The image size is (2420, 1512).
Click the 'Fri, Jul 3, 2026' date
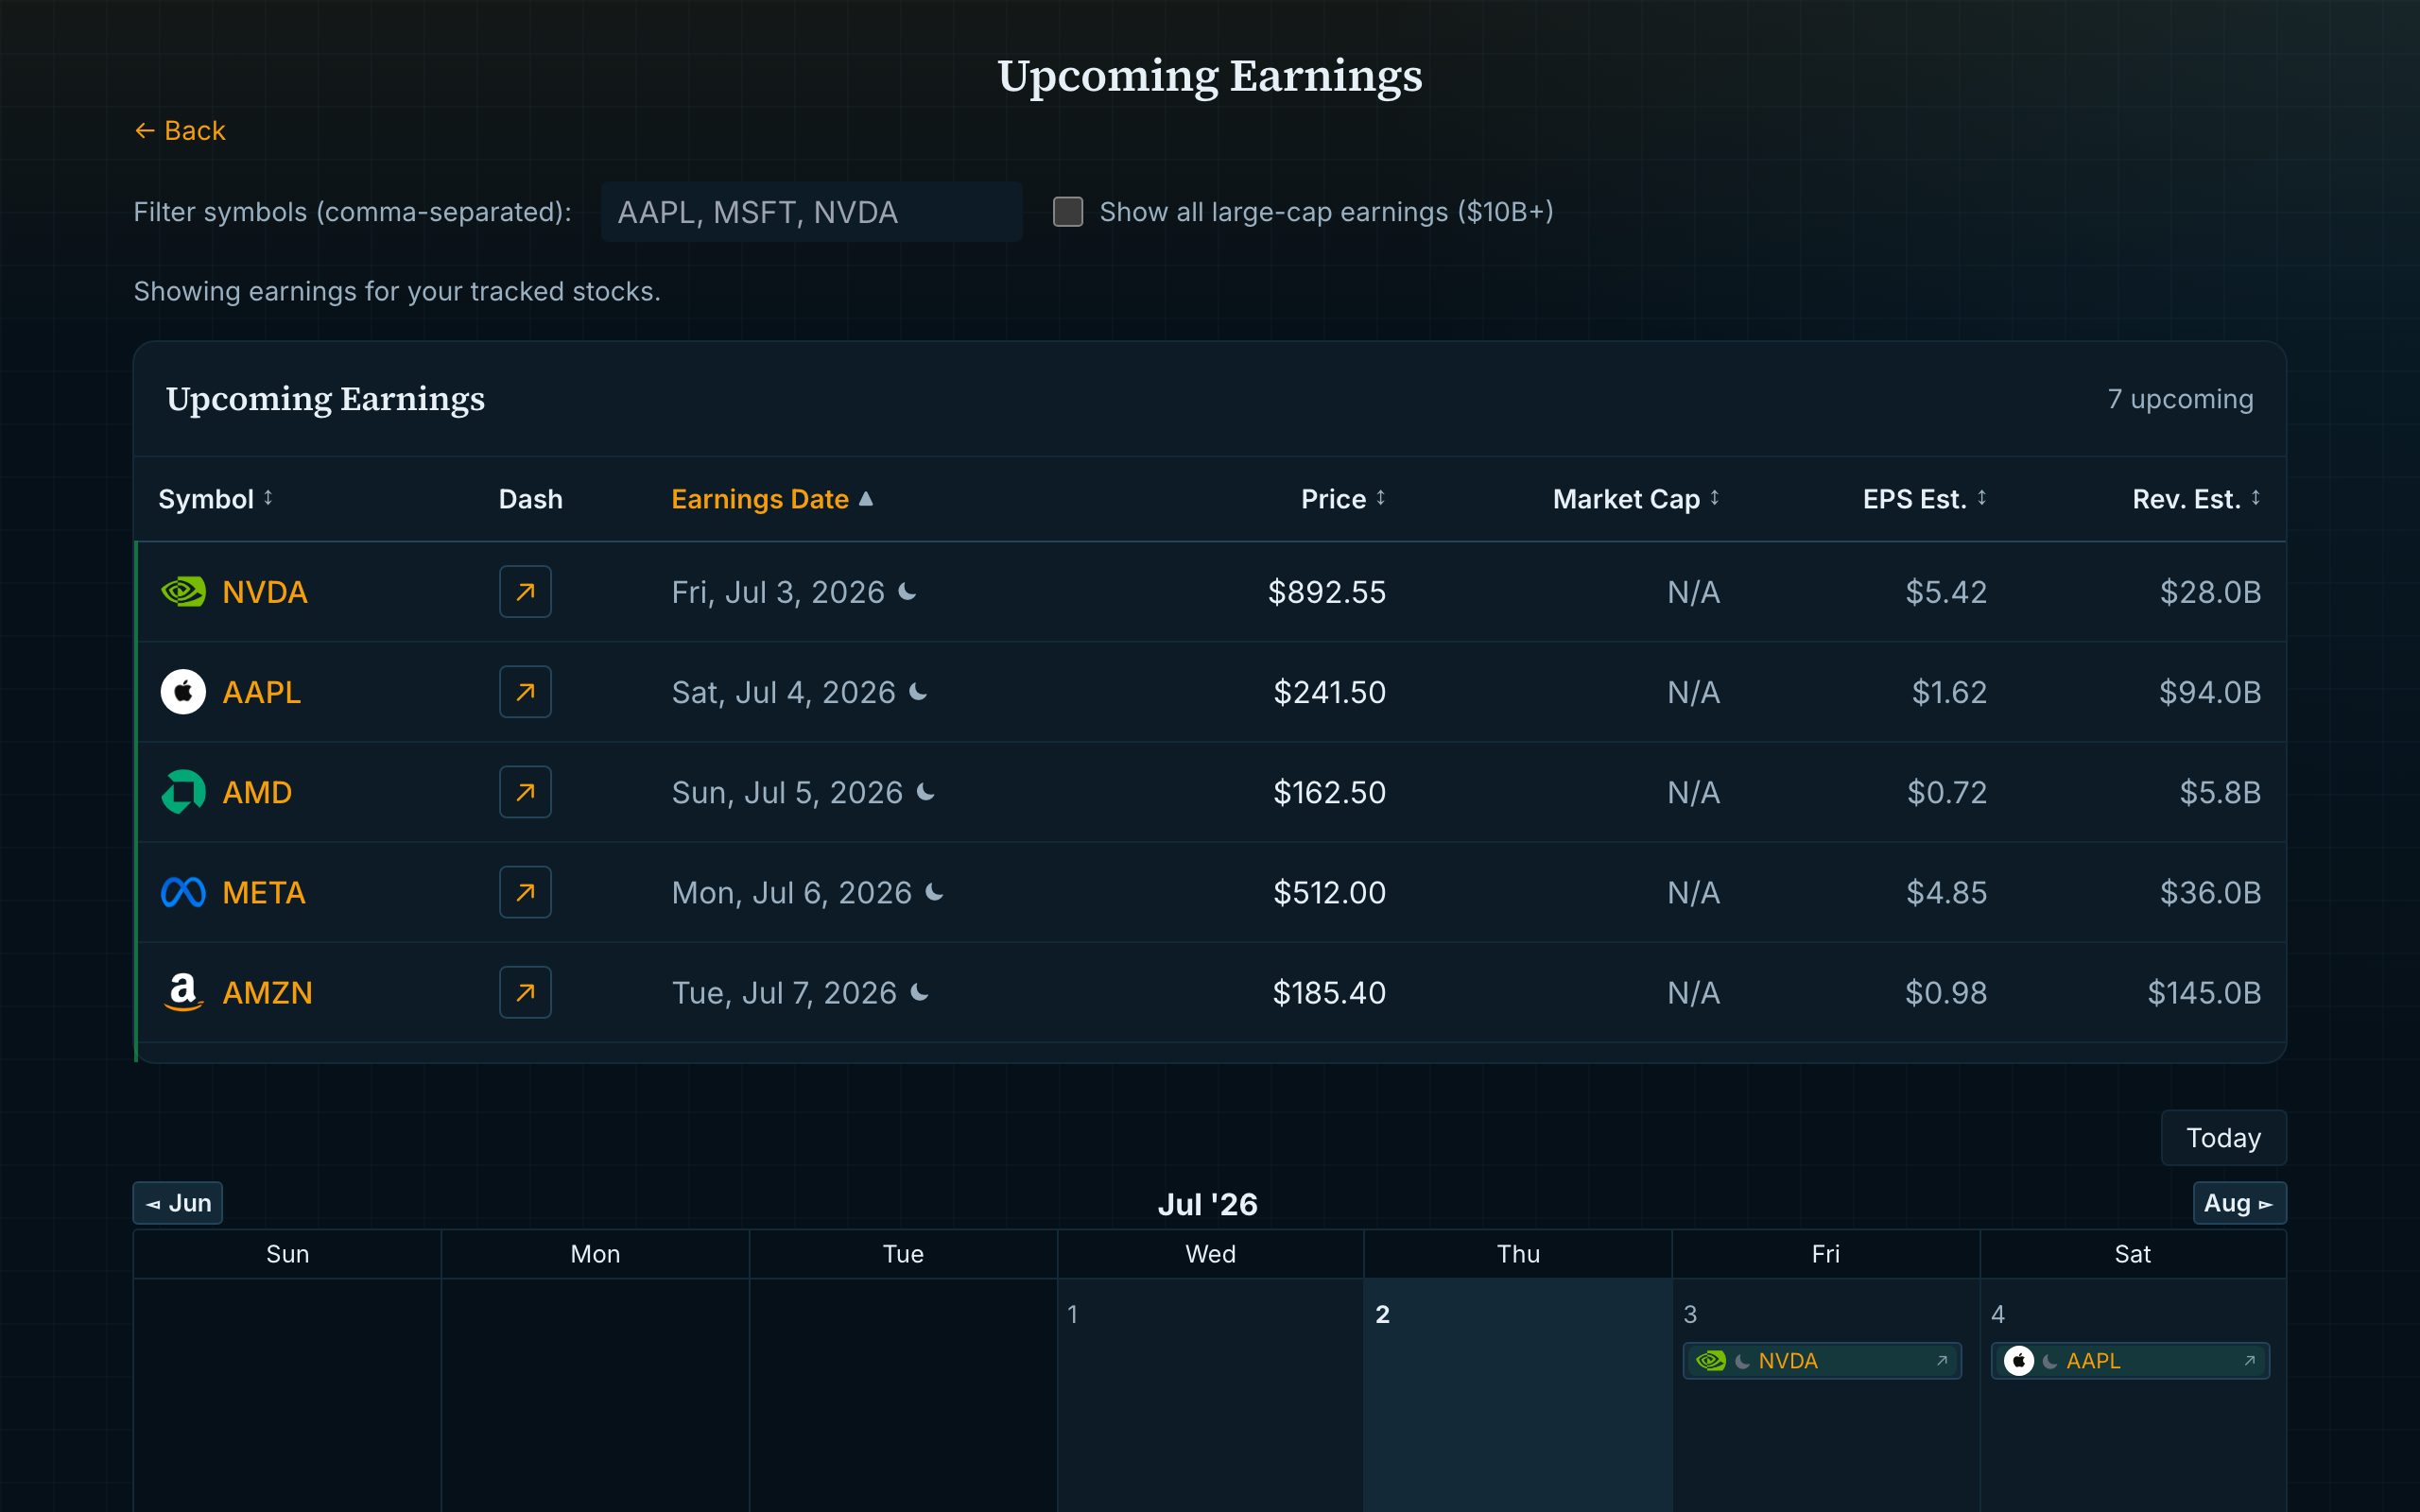click(x=778, y=592)
